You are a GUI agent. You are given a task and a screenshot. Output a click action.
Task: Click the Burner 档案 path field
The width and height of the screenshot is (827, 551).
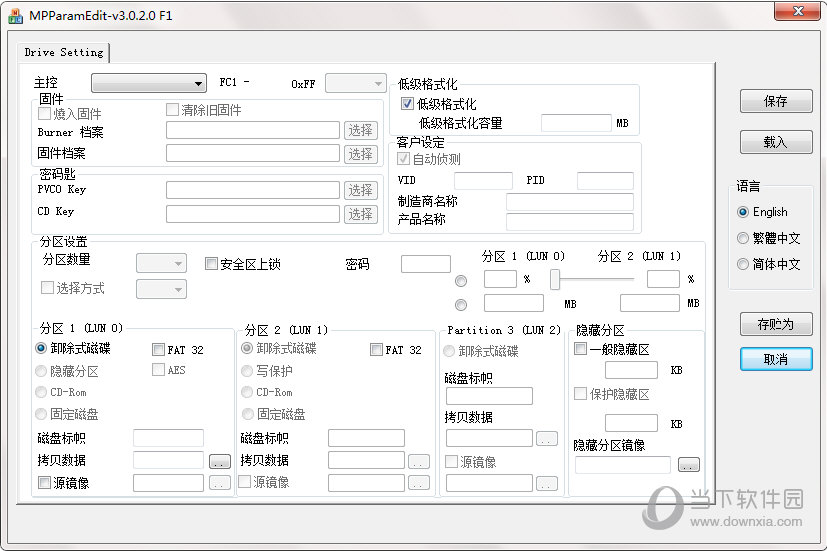click(253, 130)
